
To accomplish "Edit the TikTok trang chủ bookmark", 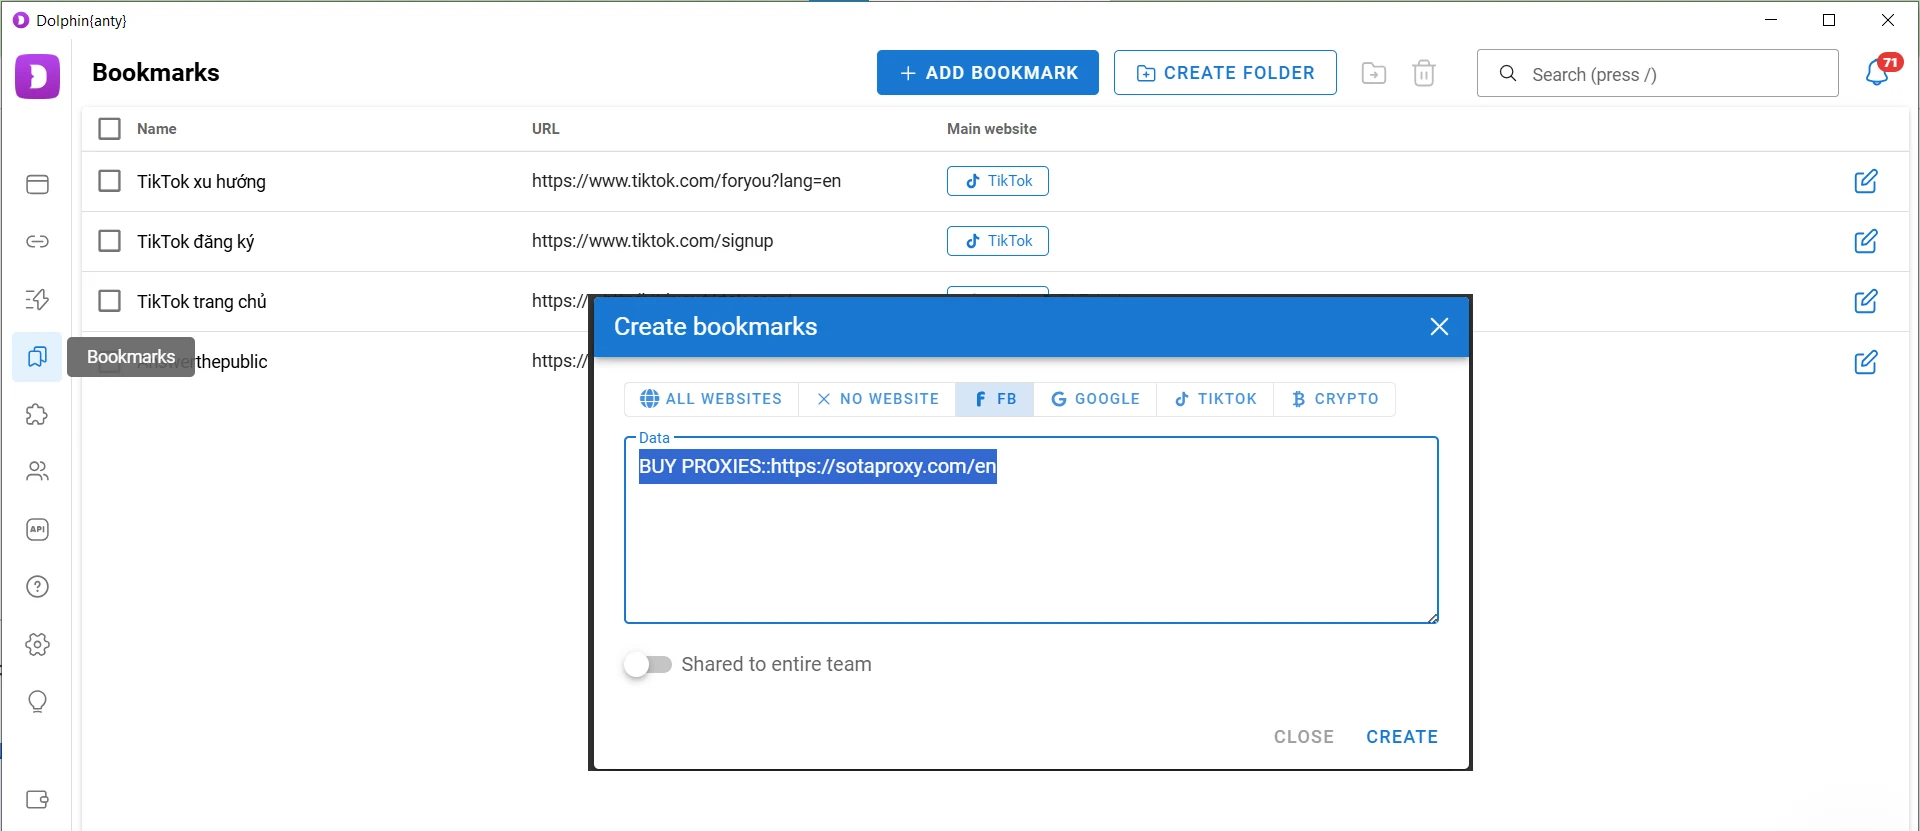I will point(1866,301).
